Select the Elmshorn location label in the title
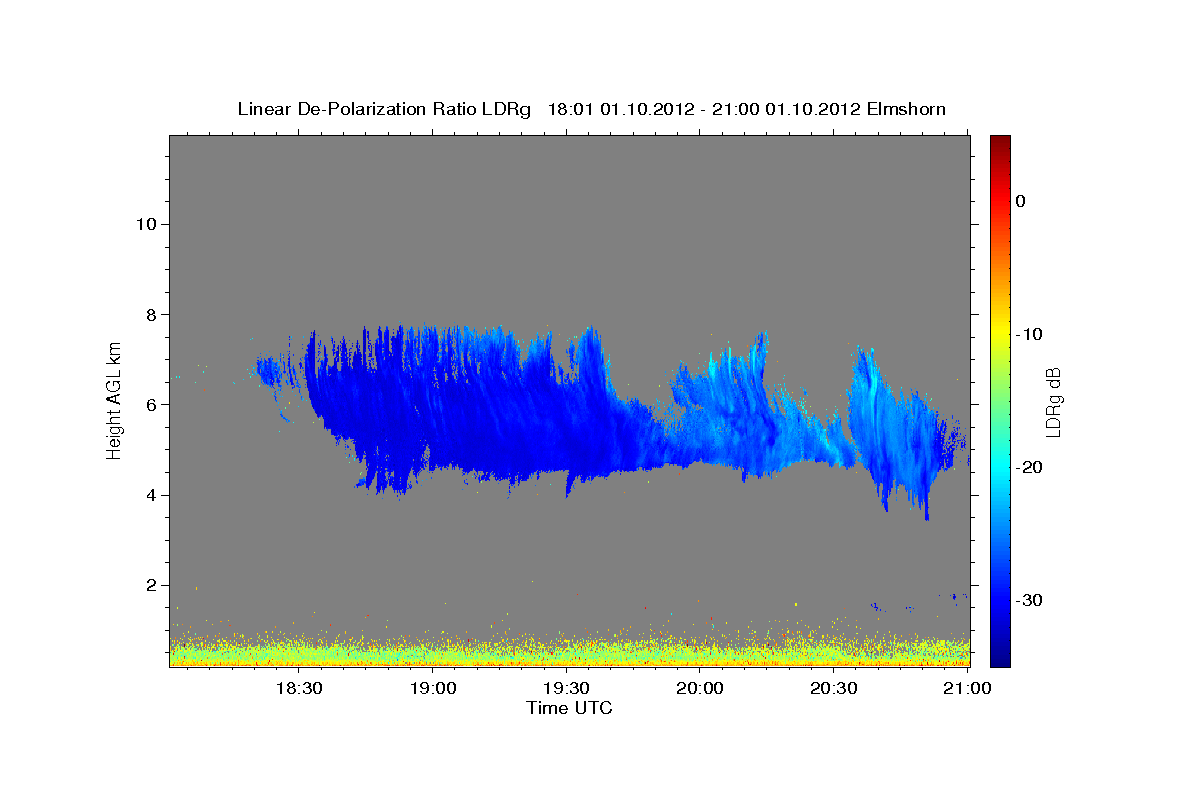This screenshot has height=800, width=1200. pos(905,108)
